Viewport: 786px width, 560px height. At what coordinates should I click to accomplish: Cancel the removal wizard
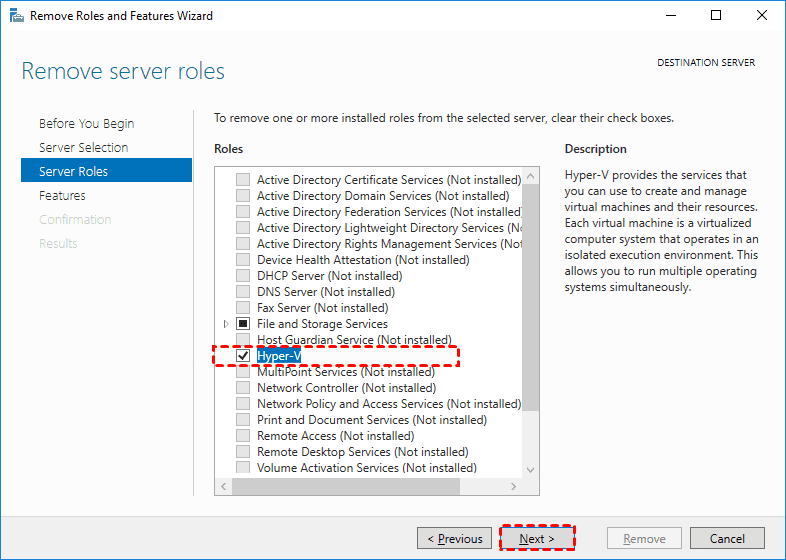click(727, 539)
